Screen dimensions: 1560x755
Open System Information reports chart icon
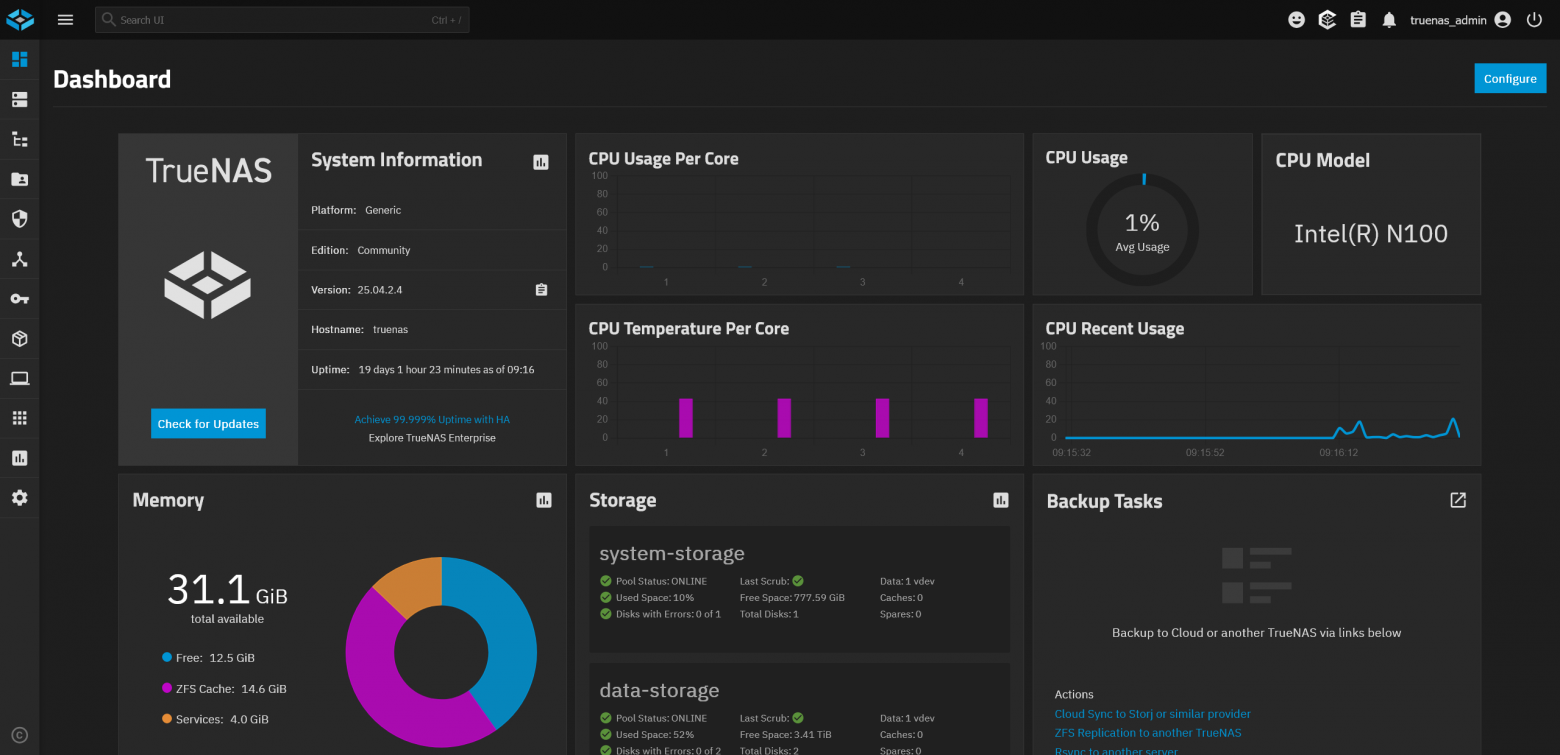pyautogui.click(x=541, y=161)
